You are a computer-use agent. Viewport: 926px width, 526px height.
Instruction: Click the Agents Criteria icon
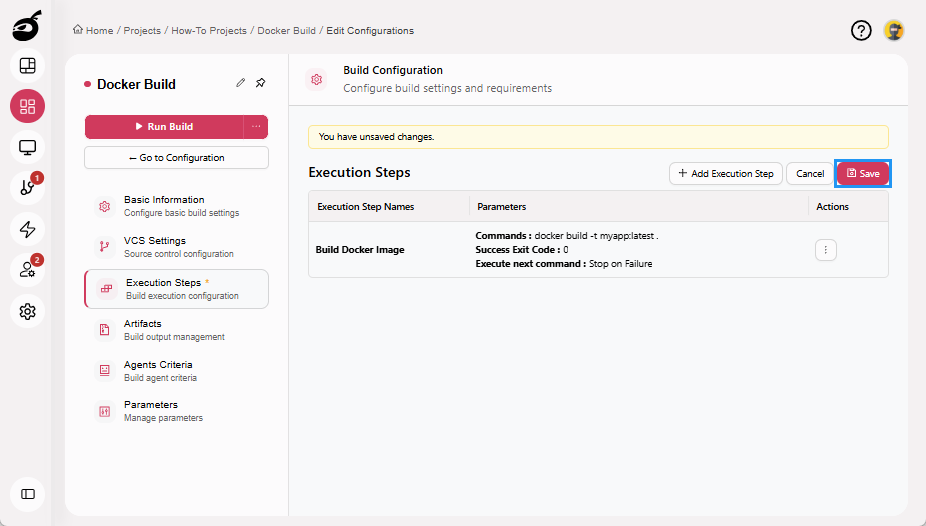pos(105,370)
